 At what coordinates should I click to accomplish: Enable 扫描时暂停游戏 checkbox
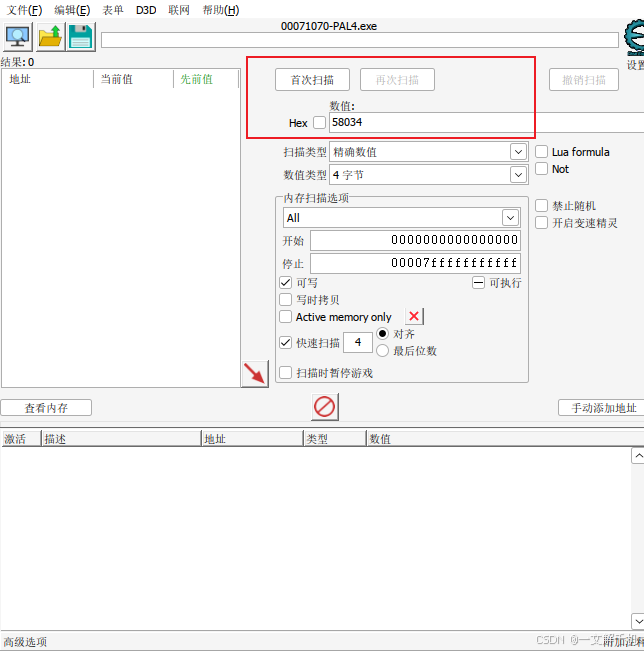286,372
